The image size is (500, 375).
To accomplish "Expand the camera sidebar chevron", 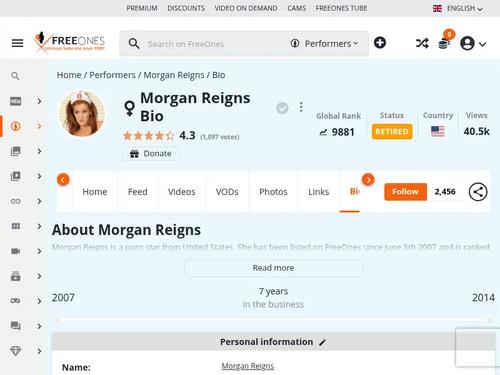I will (x=39, y=251).
